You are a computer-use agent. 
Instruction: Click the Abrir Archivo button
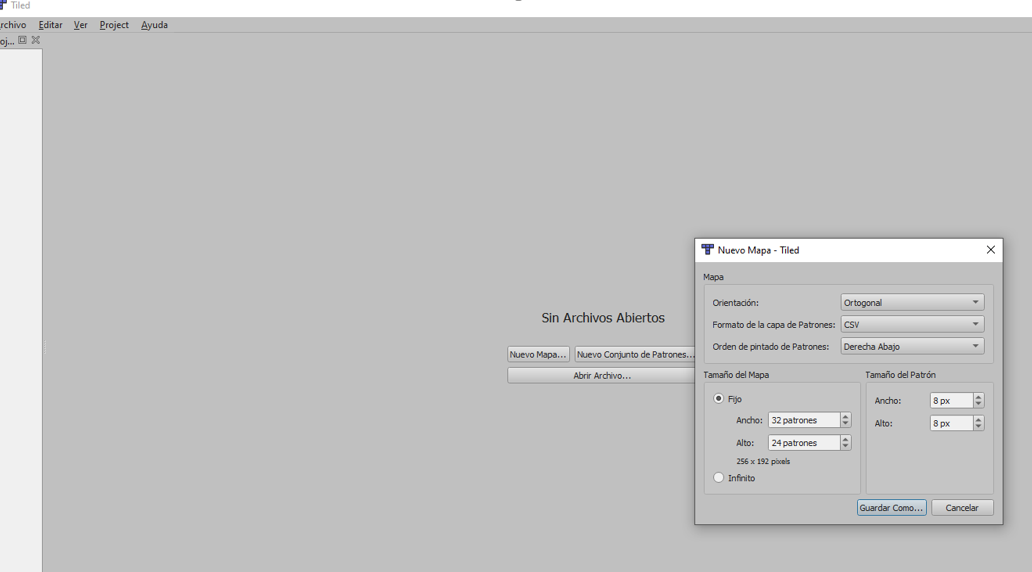[x=601, y=376]
